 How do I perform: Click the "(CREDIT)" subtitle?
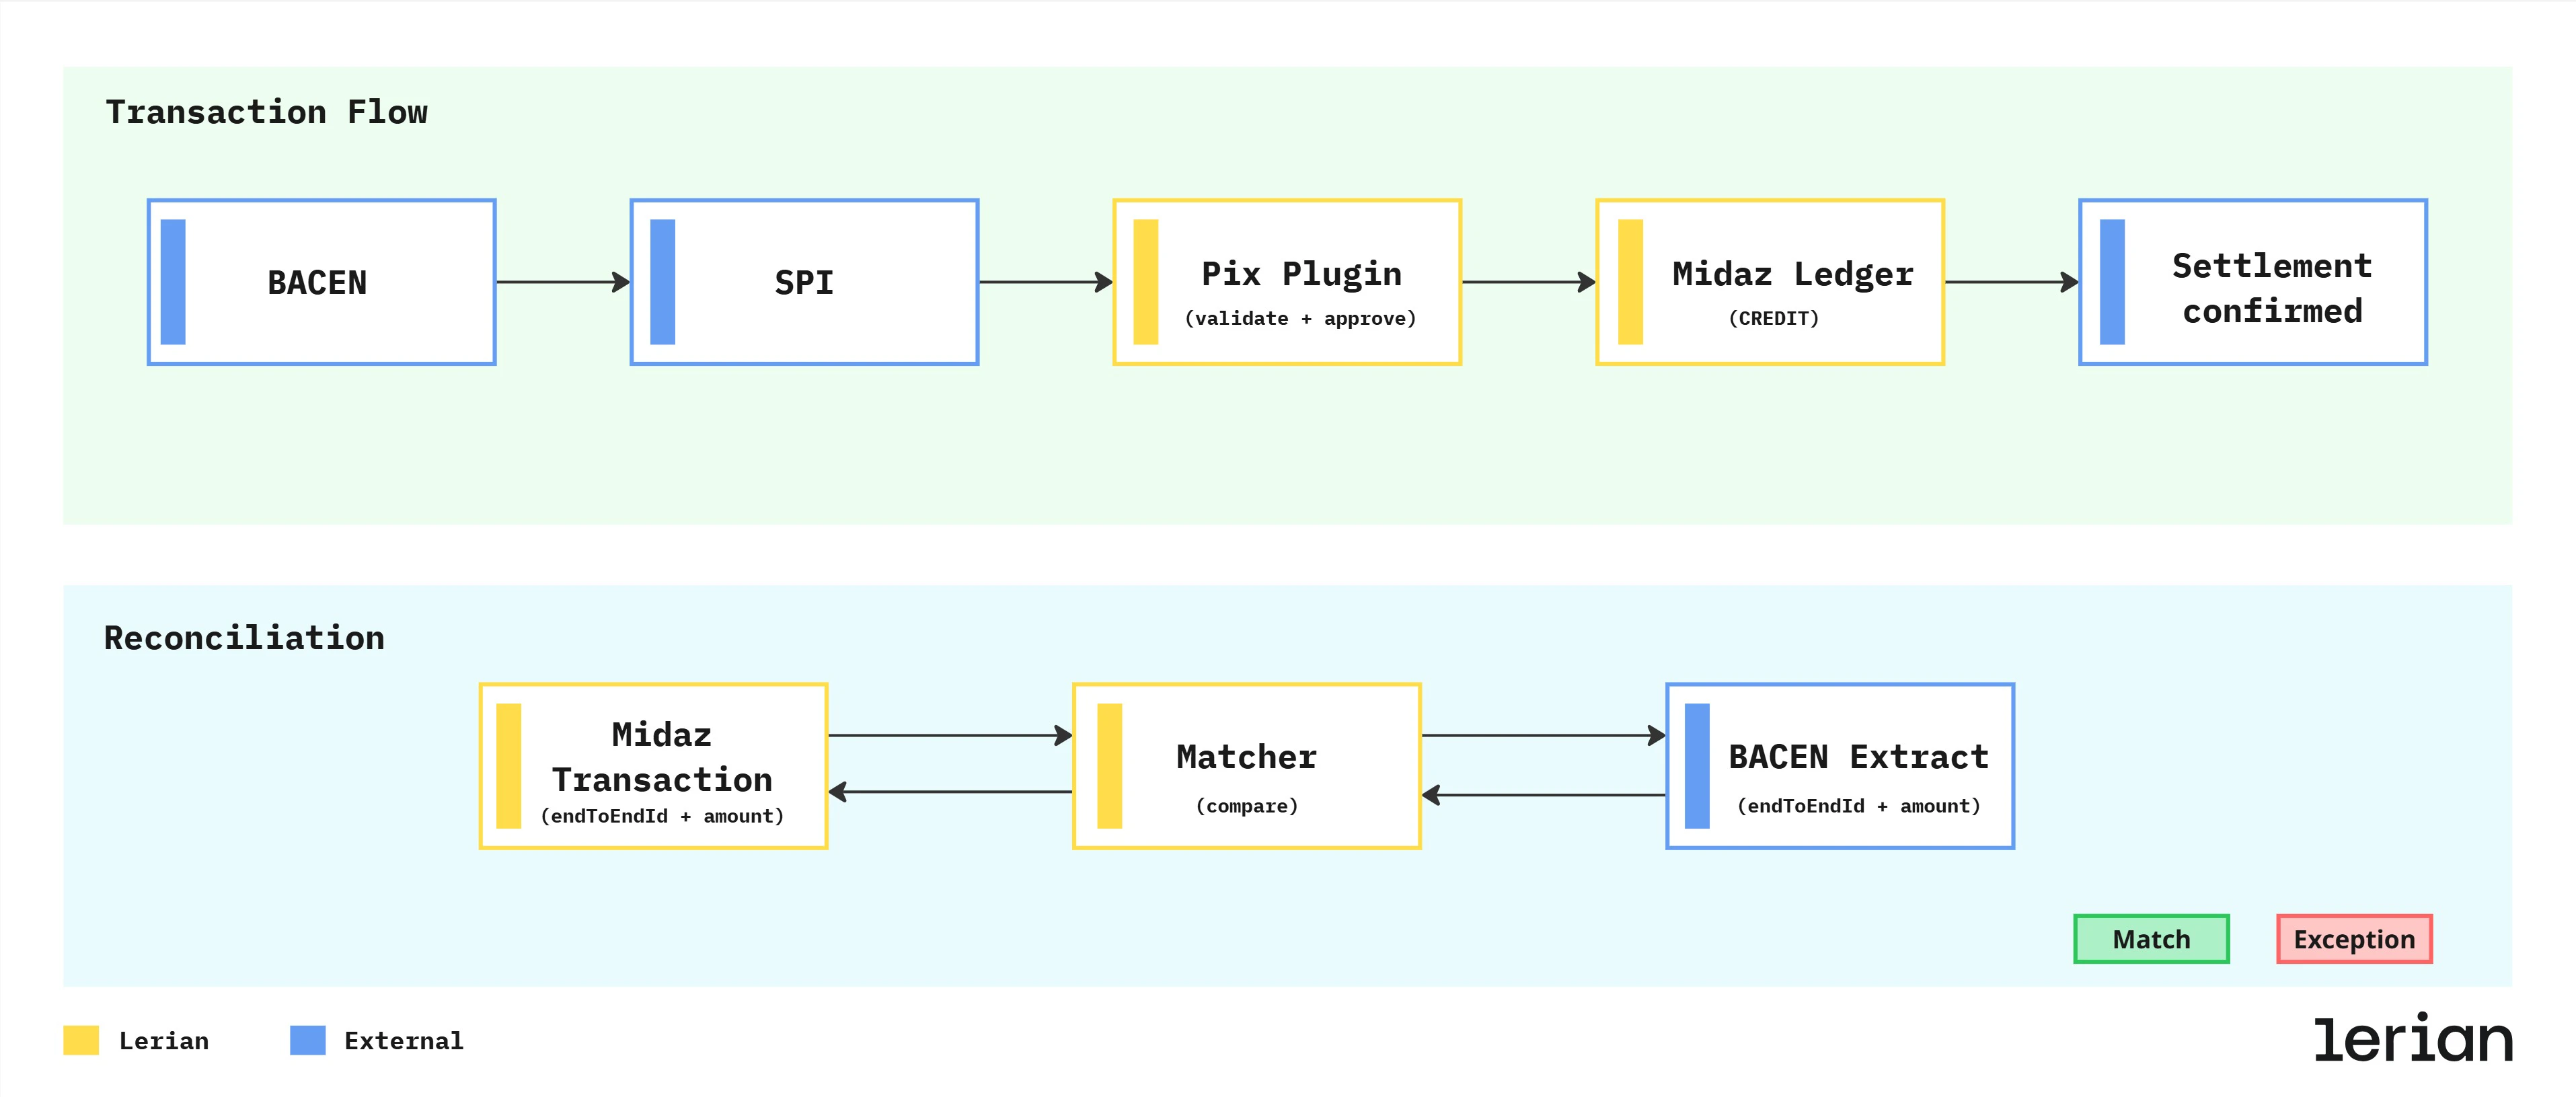click(1774, 318)
